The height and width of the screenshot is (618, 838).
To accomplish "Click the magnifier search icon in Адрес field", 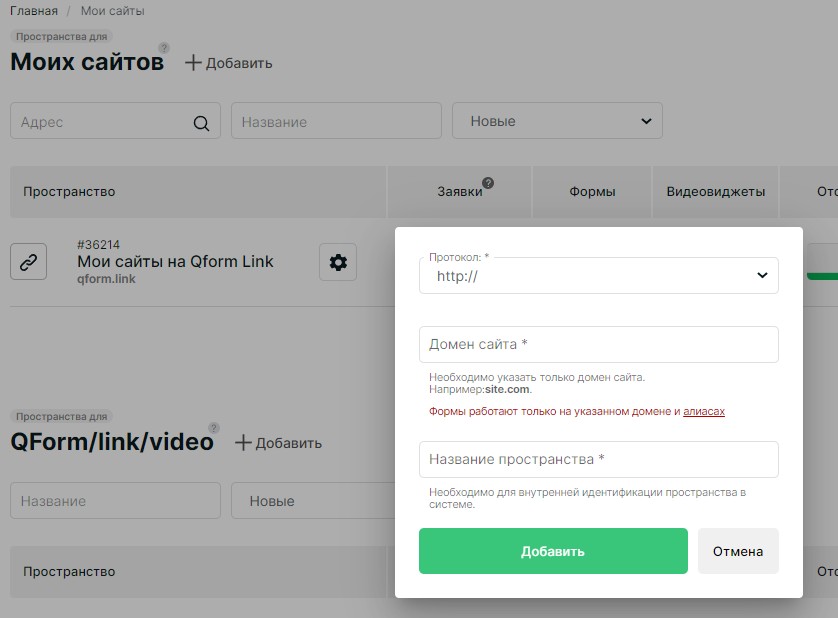I will 201,122.
